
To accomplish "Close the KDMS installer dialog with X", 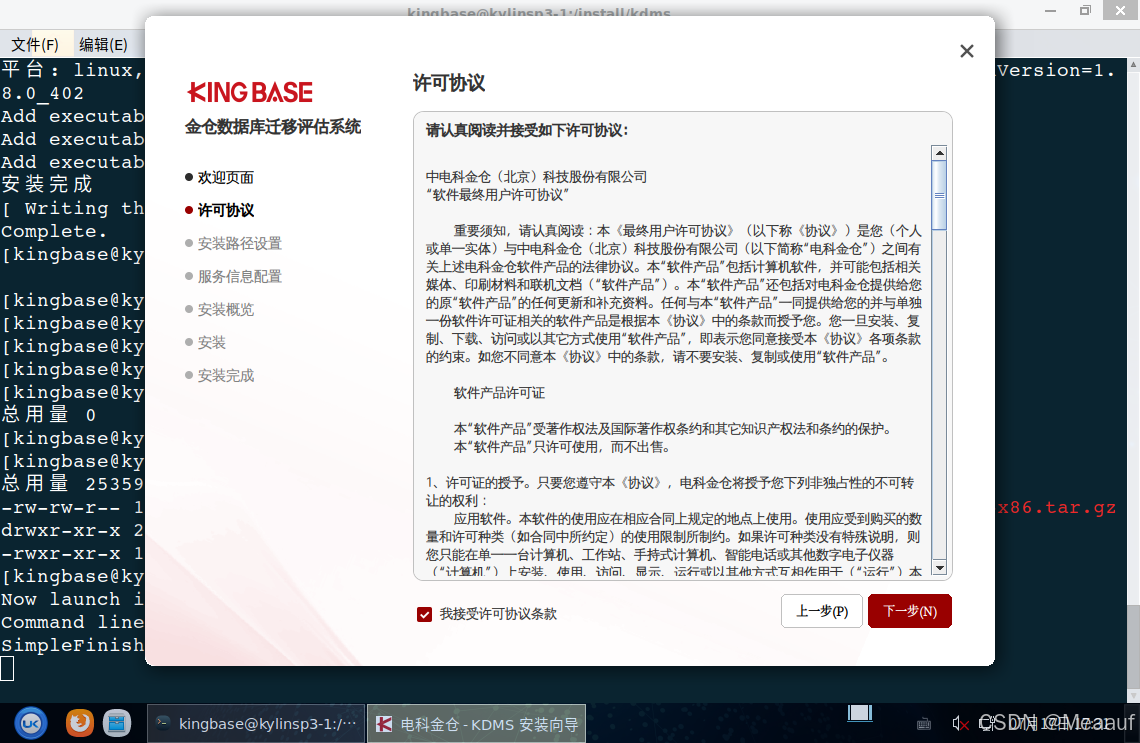I will pyautogui.click(x=966, y=51).
